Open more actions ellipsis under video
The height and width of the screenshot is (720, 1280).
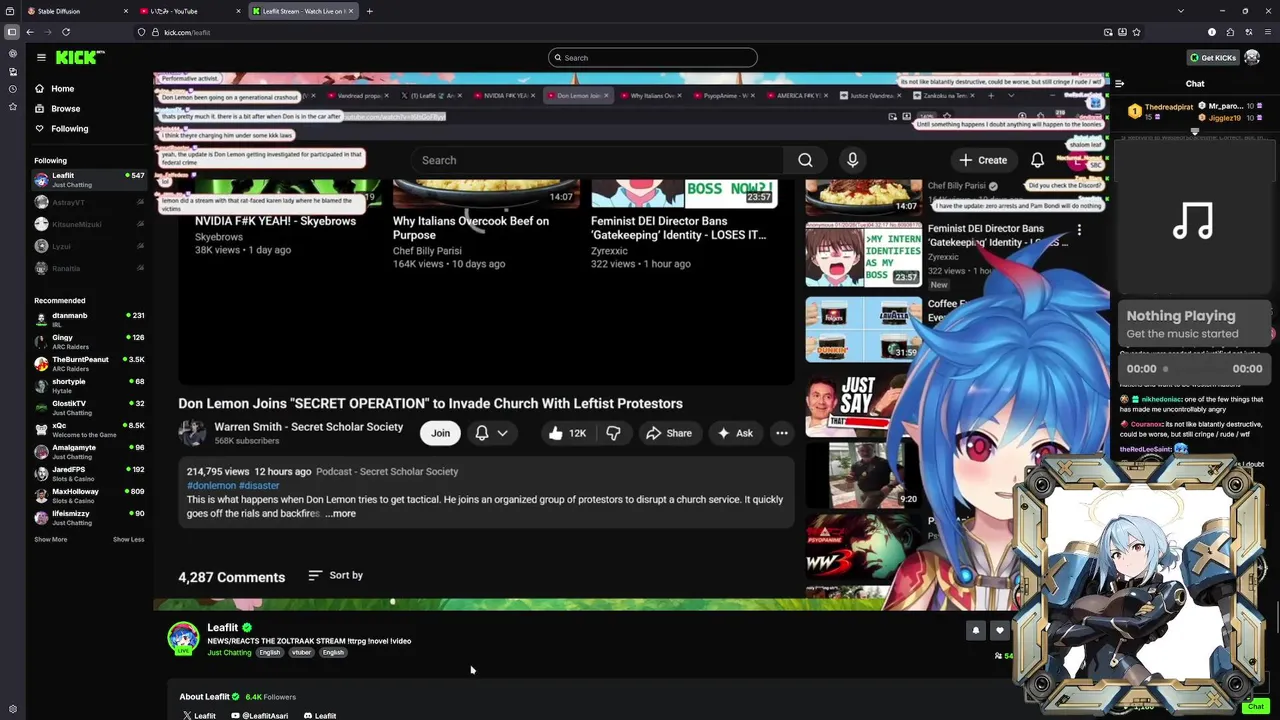click(x=782, y=433)
